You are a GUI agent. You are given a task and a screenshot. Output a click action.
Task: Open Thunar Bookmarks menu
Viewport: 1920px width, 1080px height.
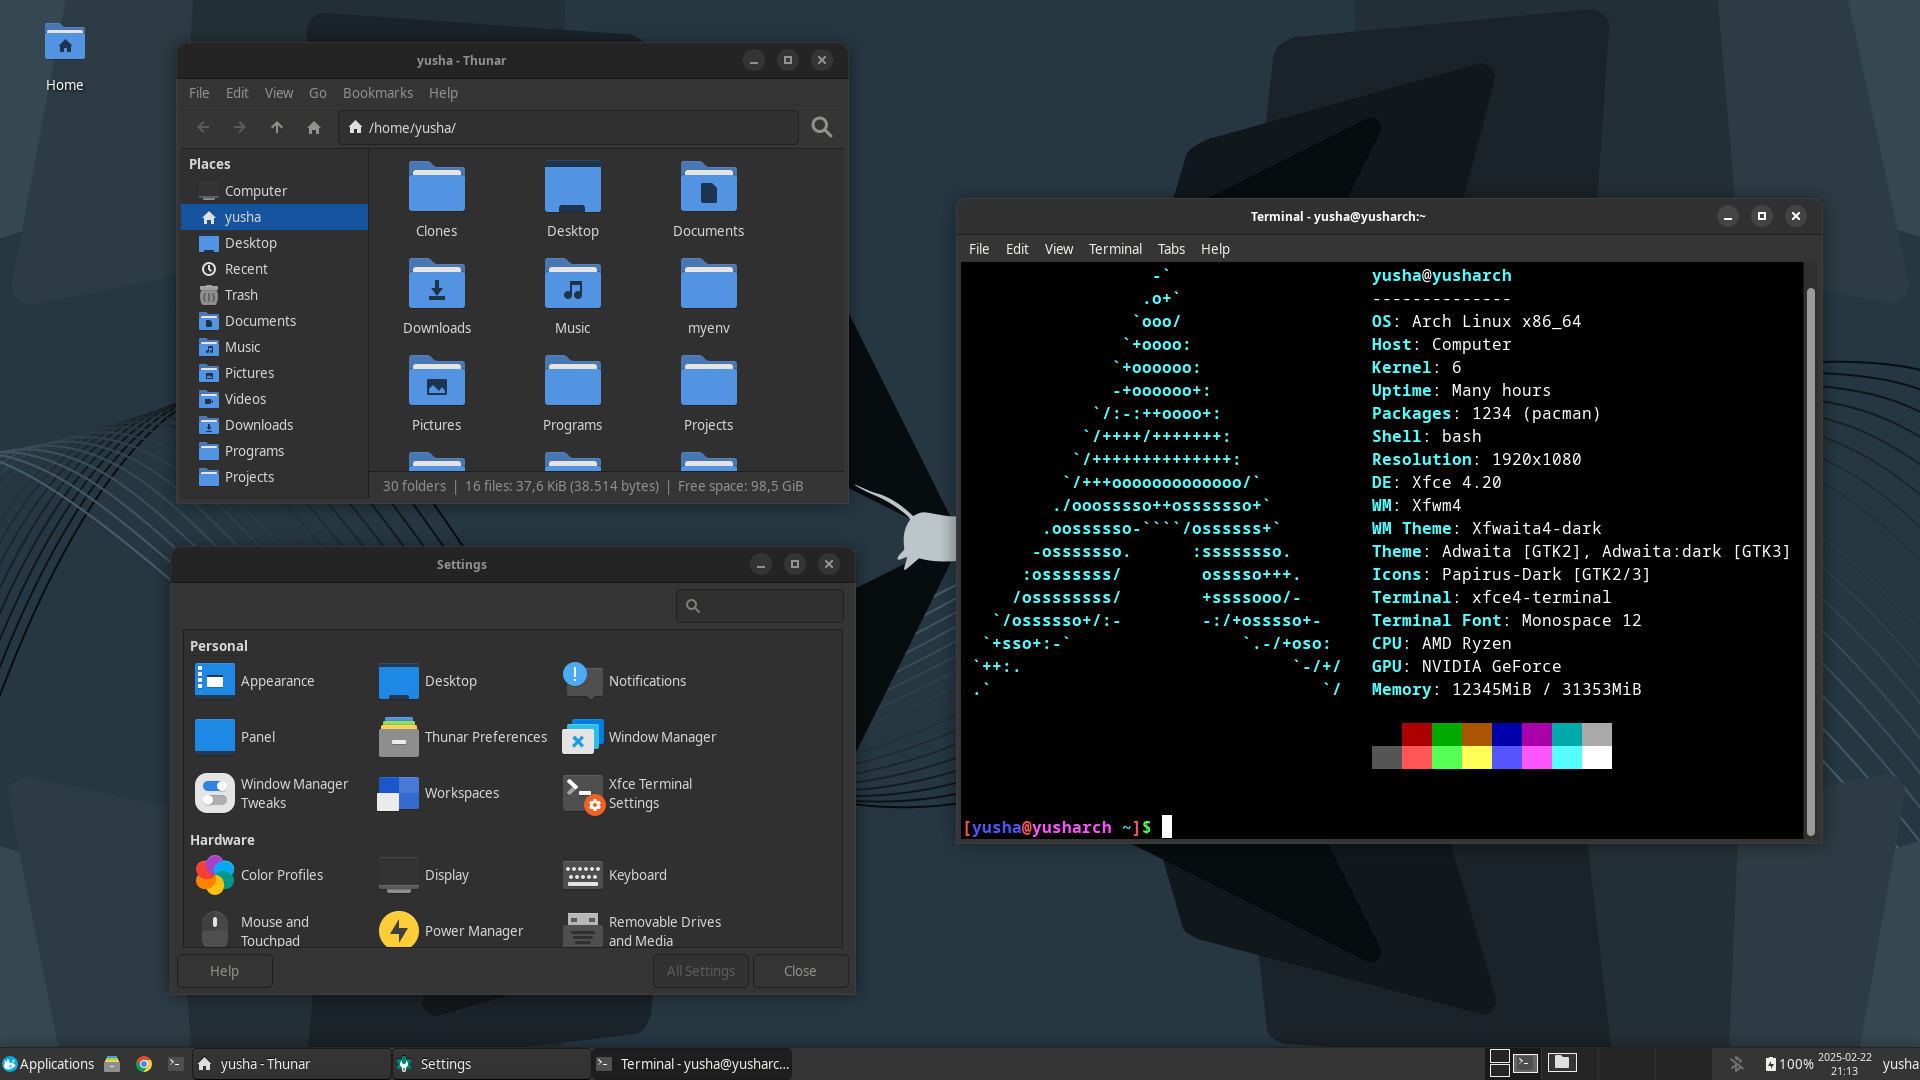378,93
